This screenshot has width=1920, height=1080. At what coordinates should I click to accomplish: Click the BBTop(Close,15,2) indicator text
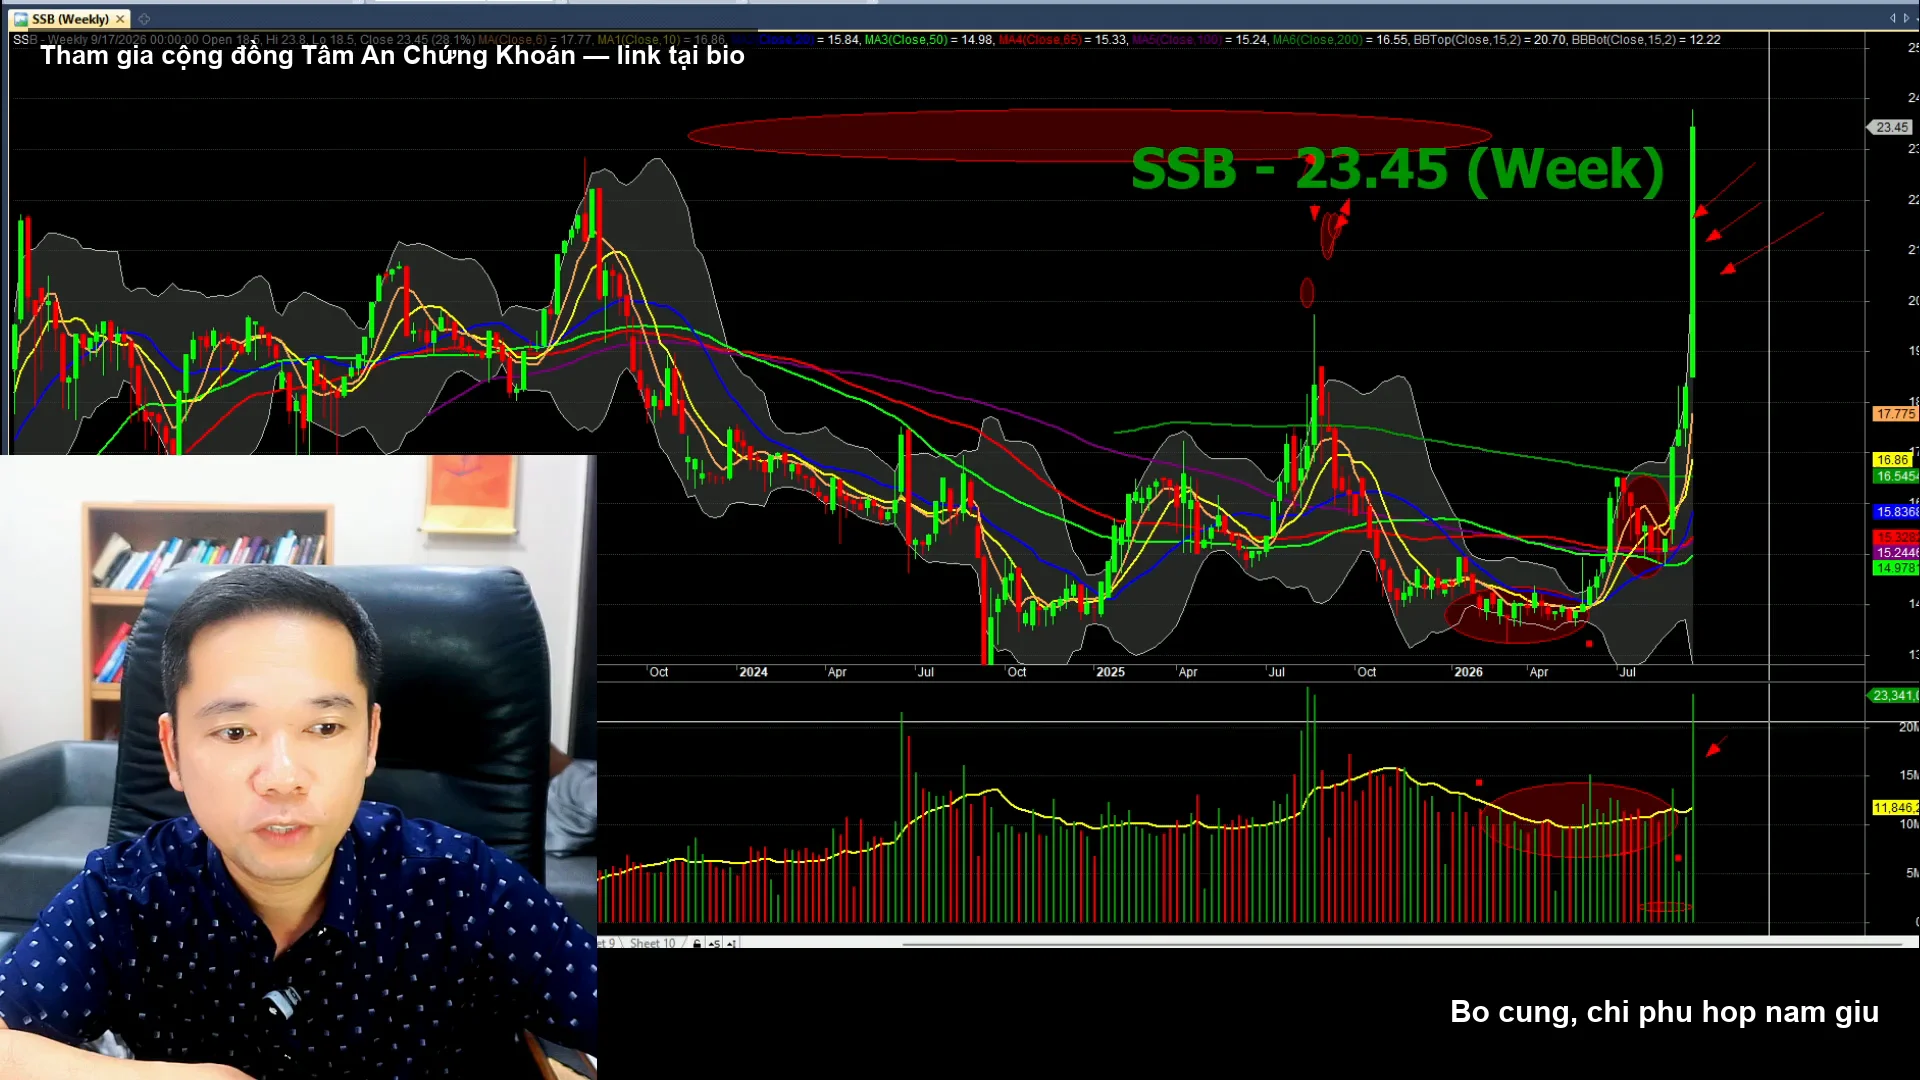1467,40
